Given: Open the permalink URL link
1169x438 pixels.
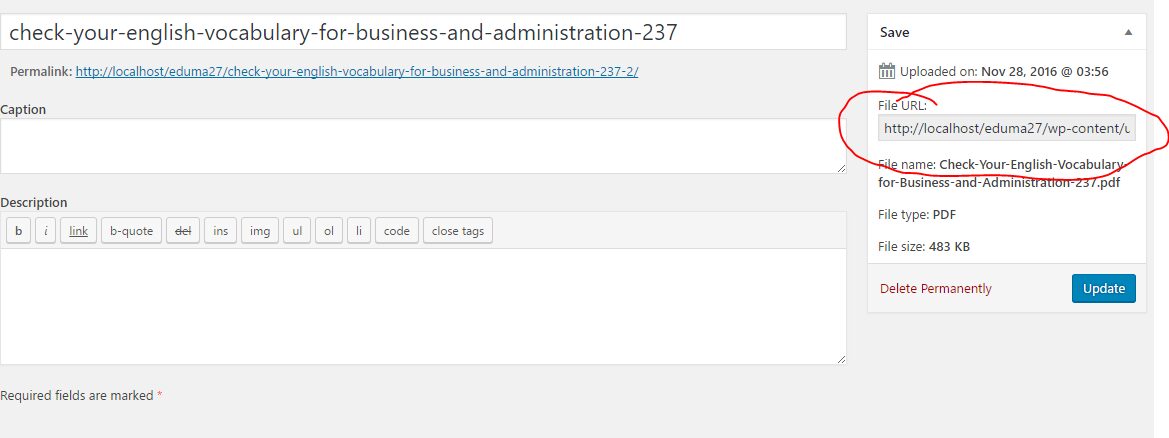Looking at the screenshot, I should [356, 72].
